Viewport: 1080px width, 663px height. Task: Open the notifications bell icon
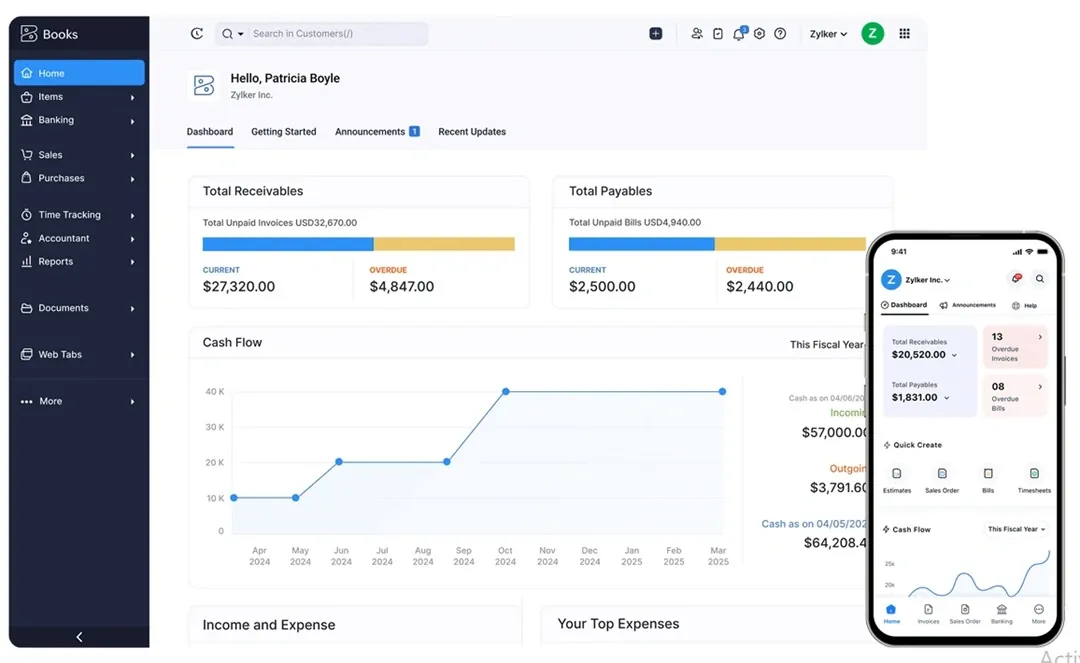tap(739, 34)
